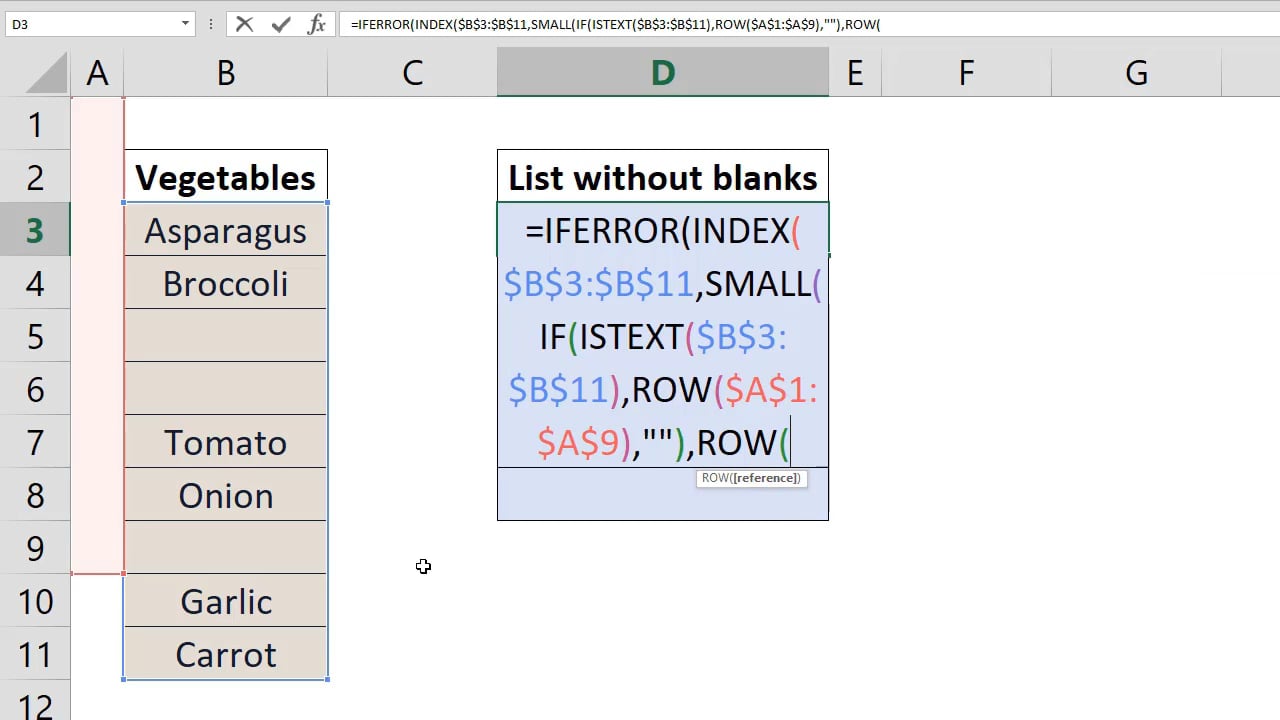Open Insert Function fx dialog

click(x=316, y=24)
